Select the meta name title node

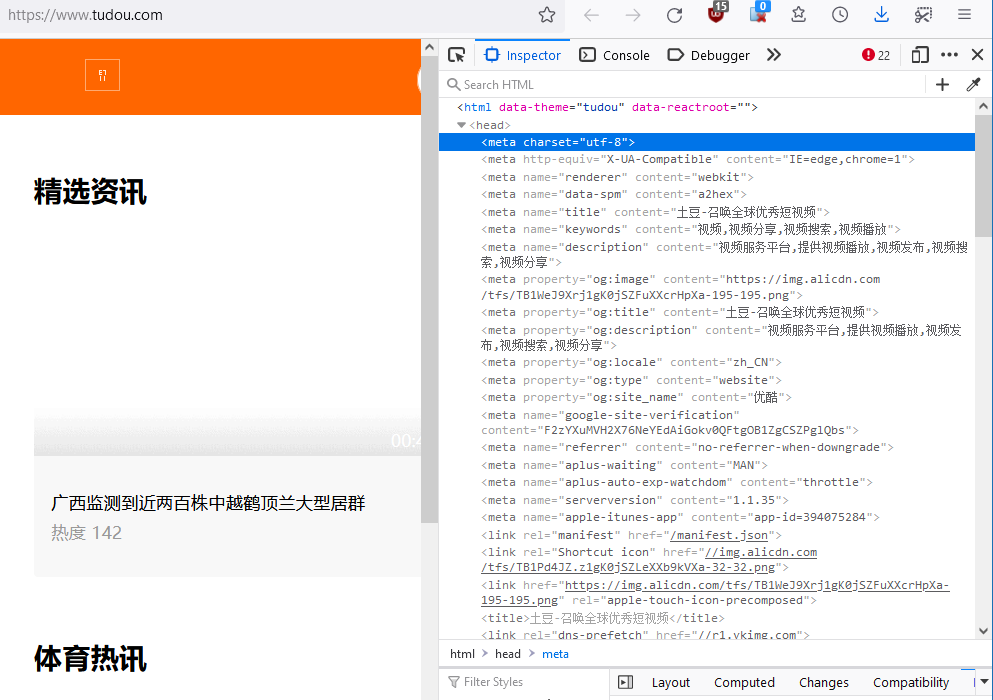(655, 212)
